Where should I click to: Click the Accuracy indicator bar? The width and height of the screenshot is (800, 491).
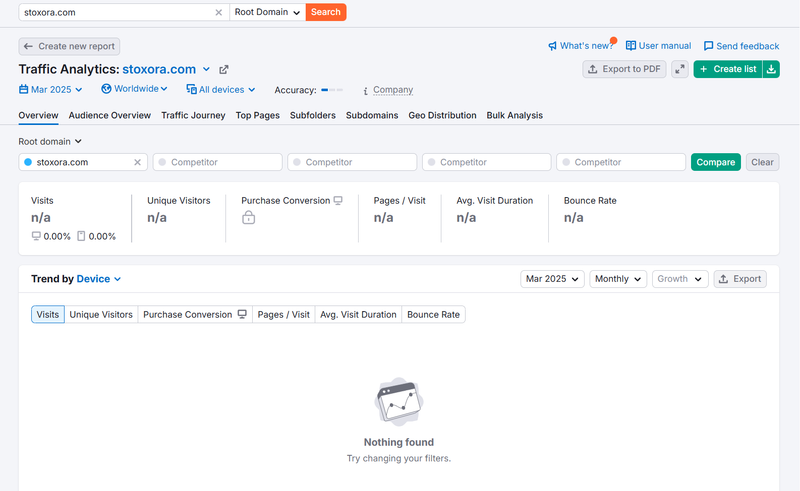[x=332, y=90]
